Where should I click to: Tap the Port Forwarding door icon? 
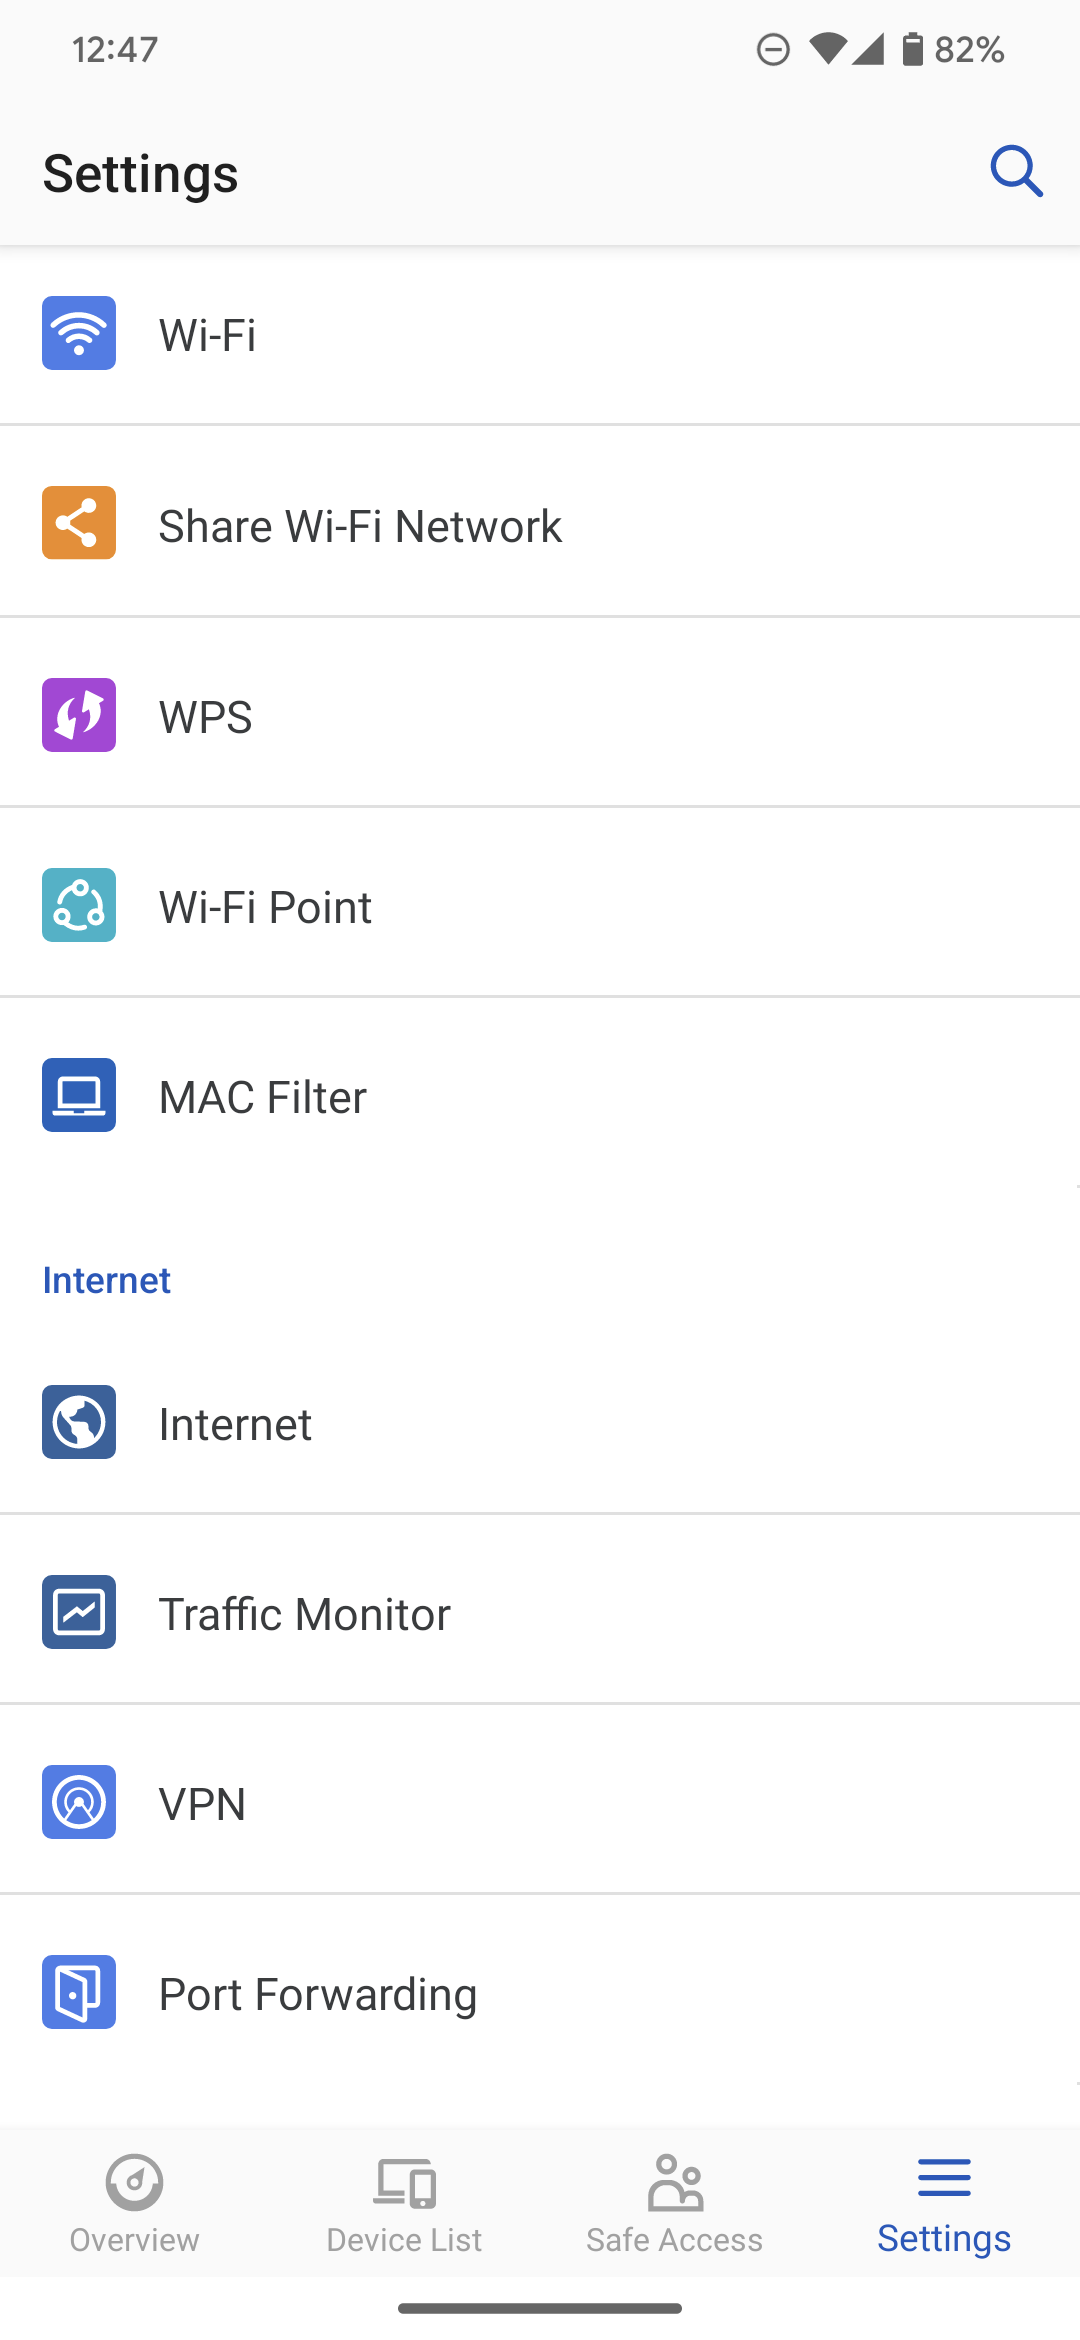coord(79,1992)
